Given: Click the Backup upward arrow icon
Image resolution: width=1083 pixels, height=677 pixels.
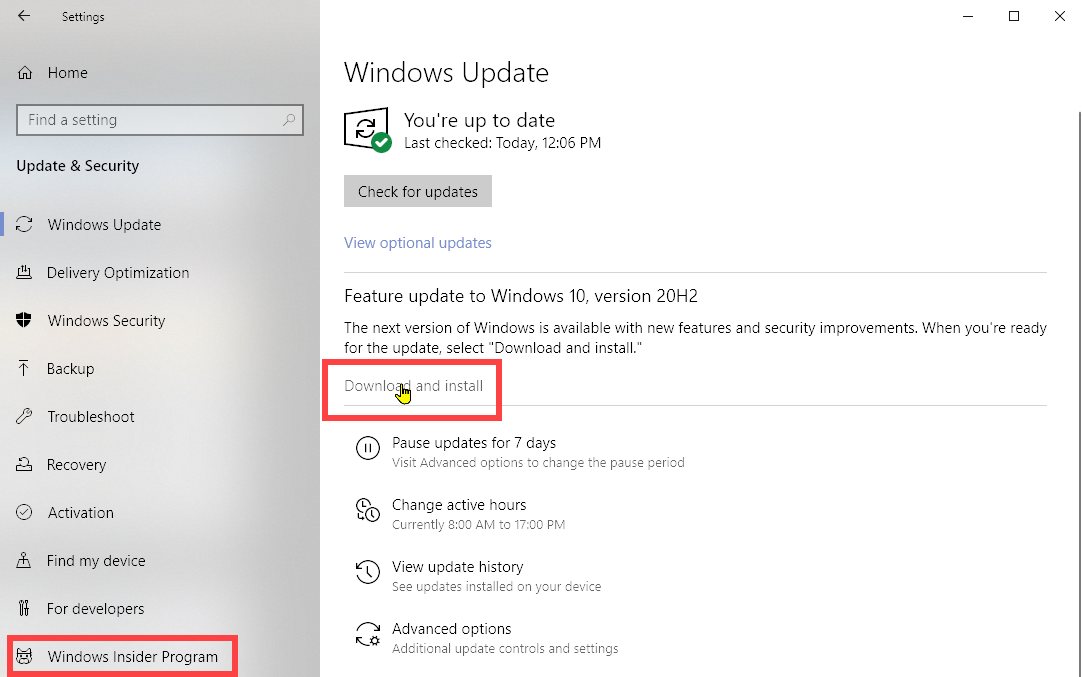Looking at the screenshot, I should [24, 368].
